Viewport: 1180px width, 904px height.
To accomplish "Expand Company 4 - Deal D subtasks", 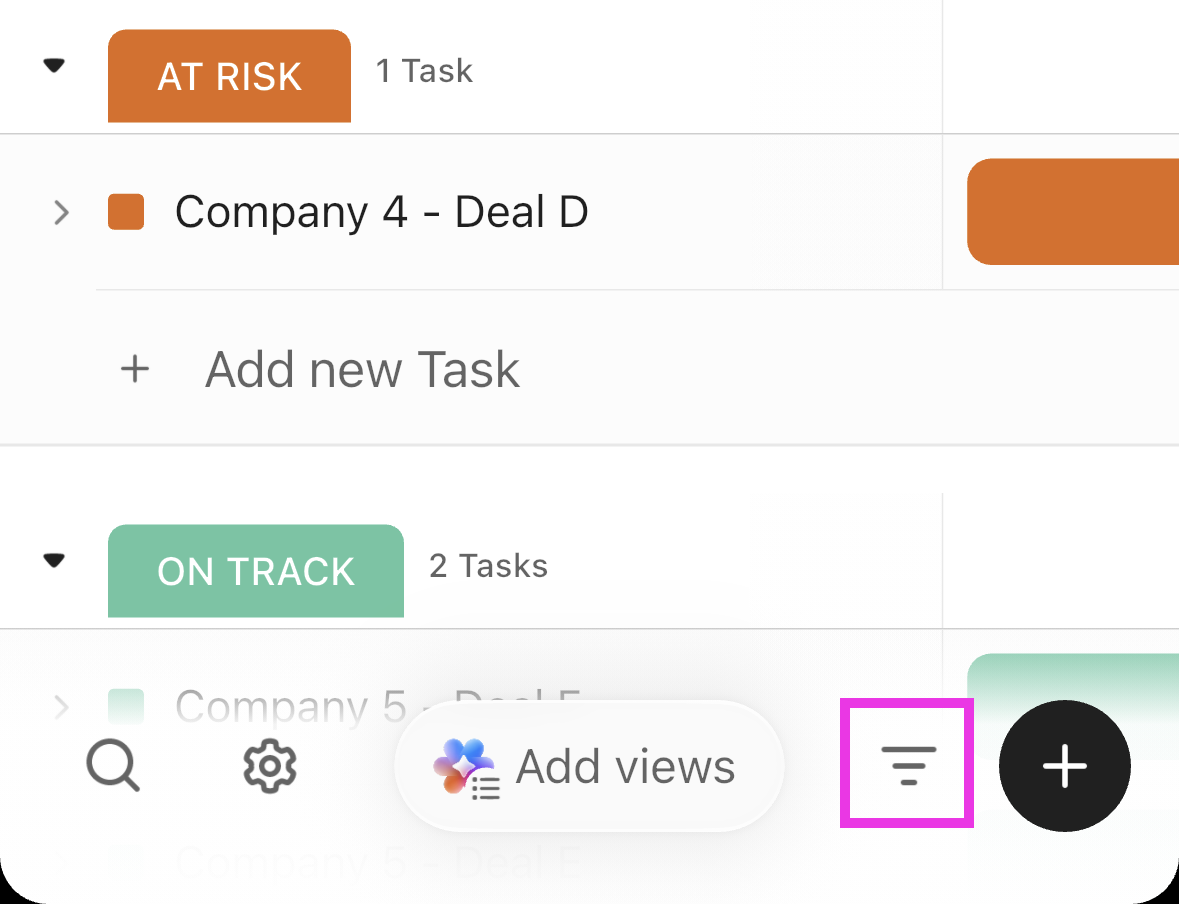I will coord(62,212).
